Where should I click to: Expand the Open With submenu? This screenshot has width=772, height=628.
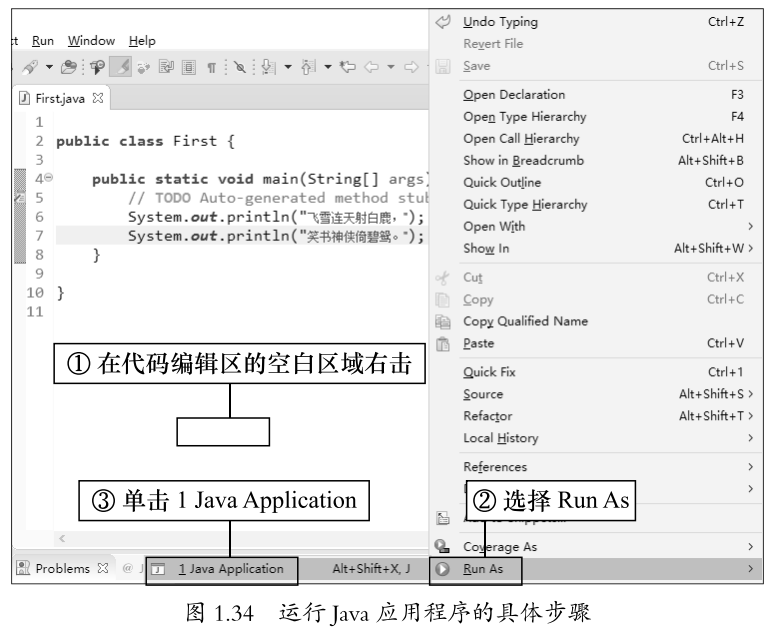coord(595,226)
